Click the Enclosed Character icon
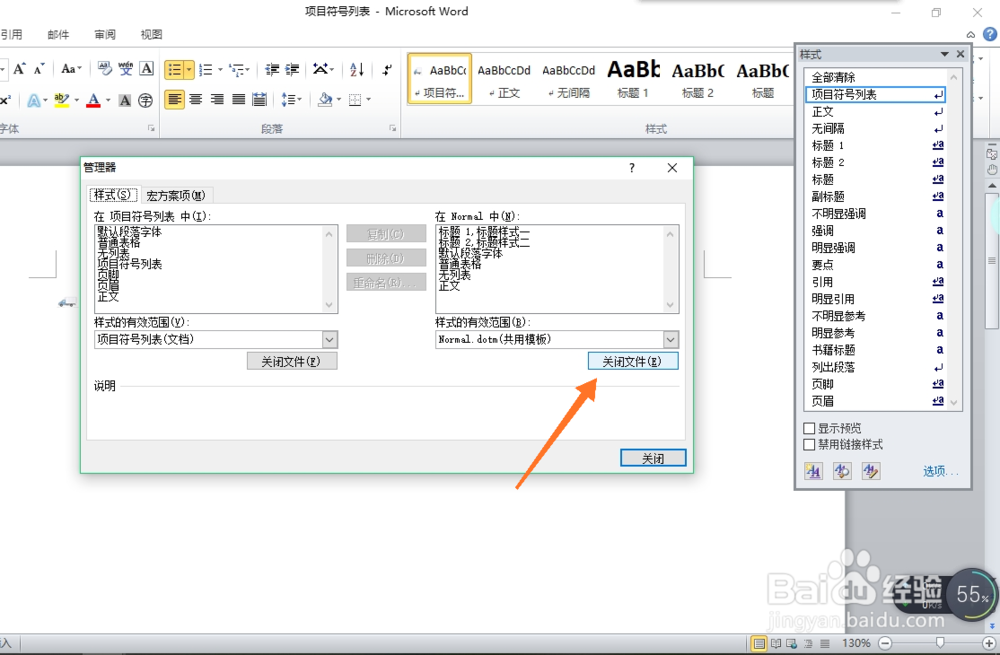 click(145, 100)
